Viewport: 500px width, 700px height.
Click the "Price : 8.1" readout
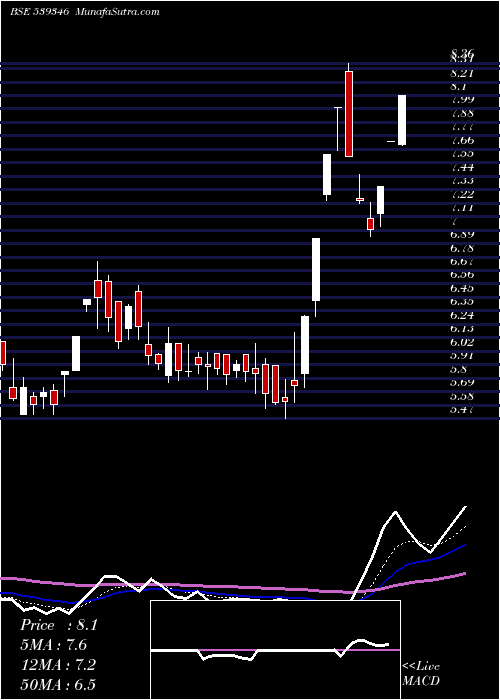(x=58, y=625)
